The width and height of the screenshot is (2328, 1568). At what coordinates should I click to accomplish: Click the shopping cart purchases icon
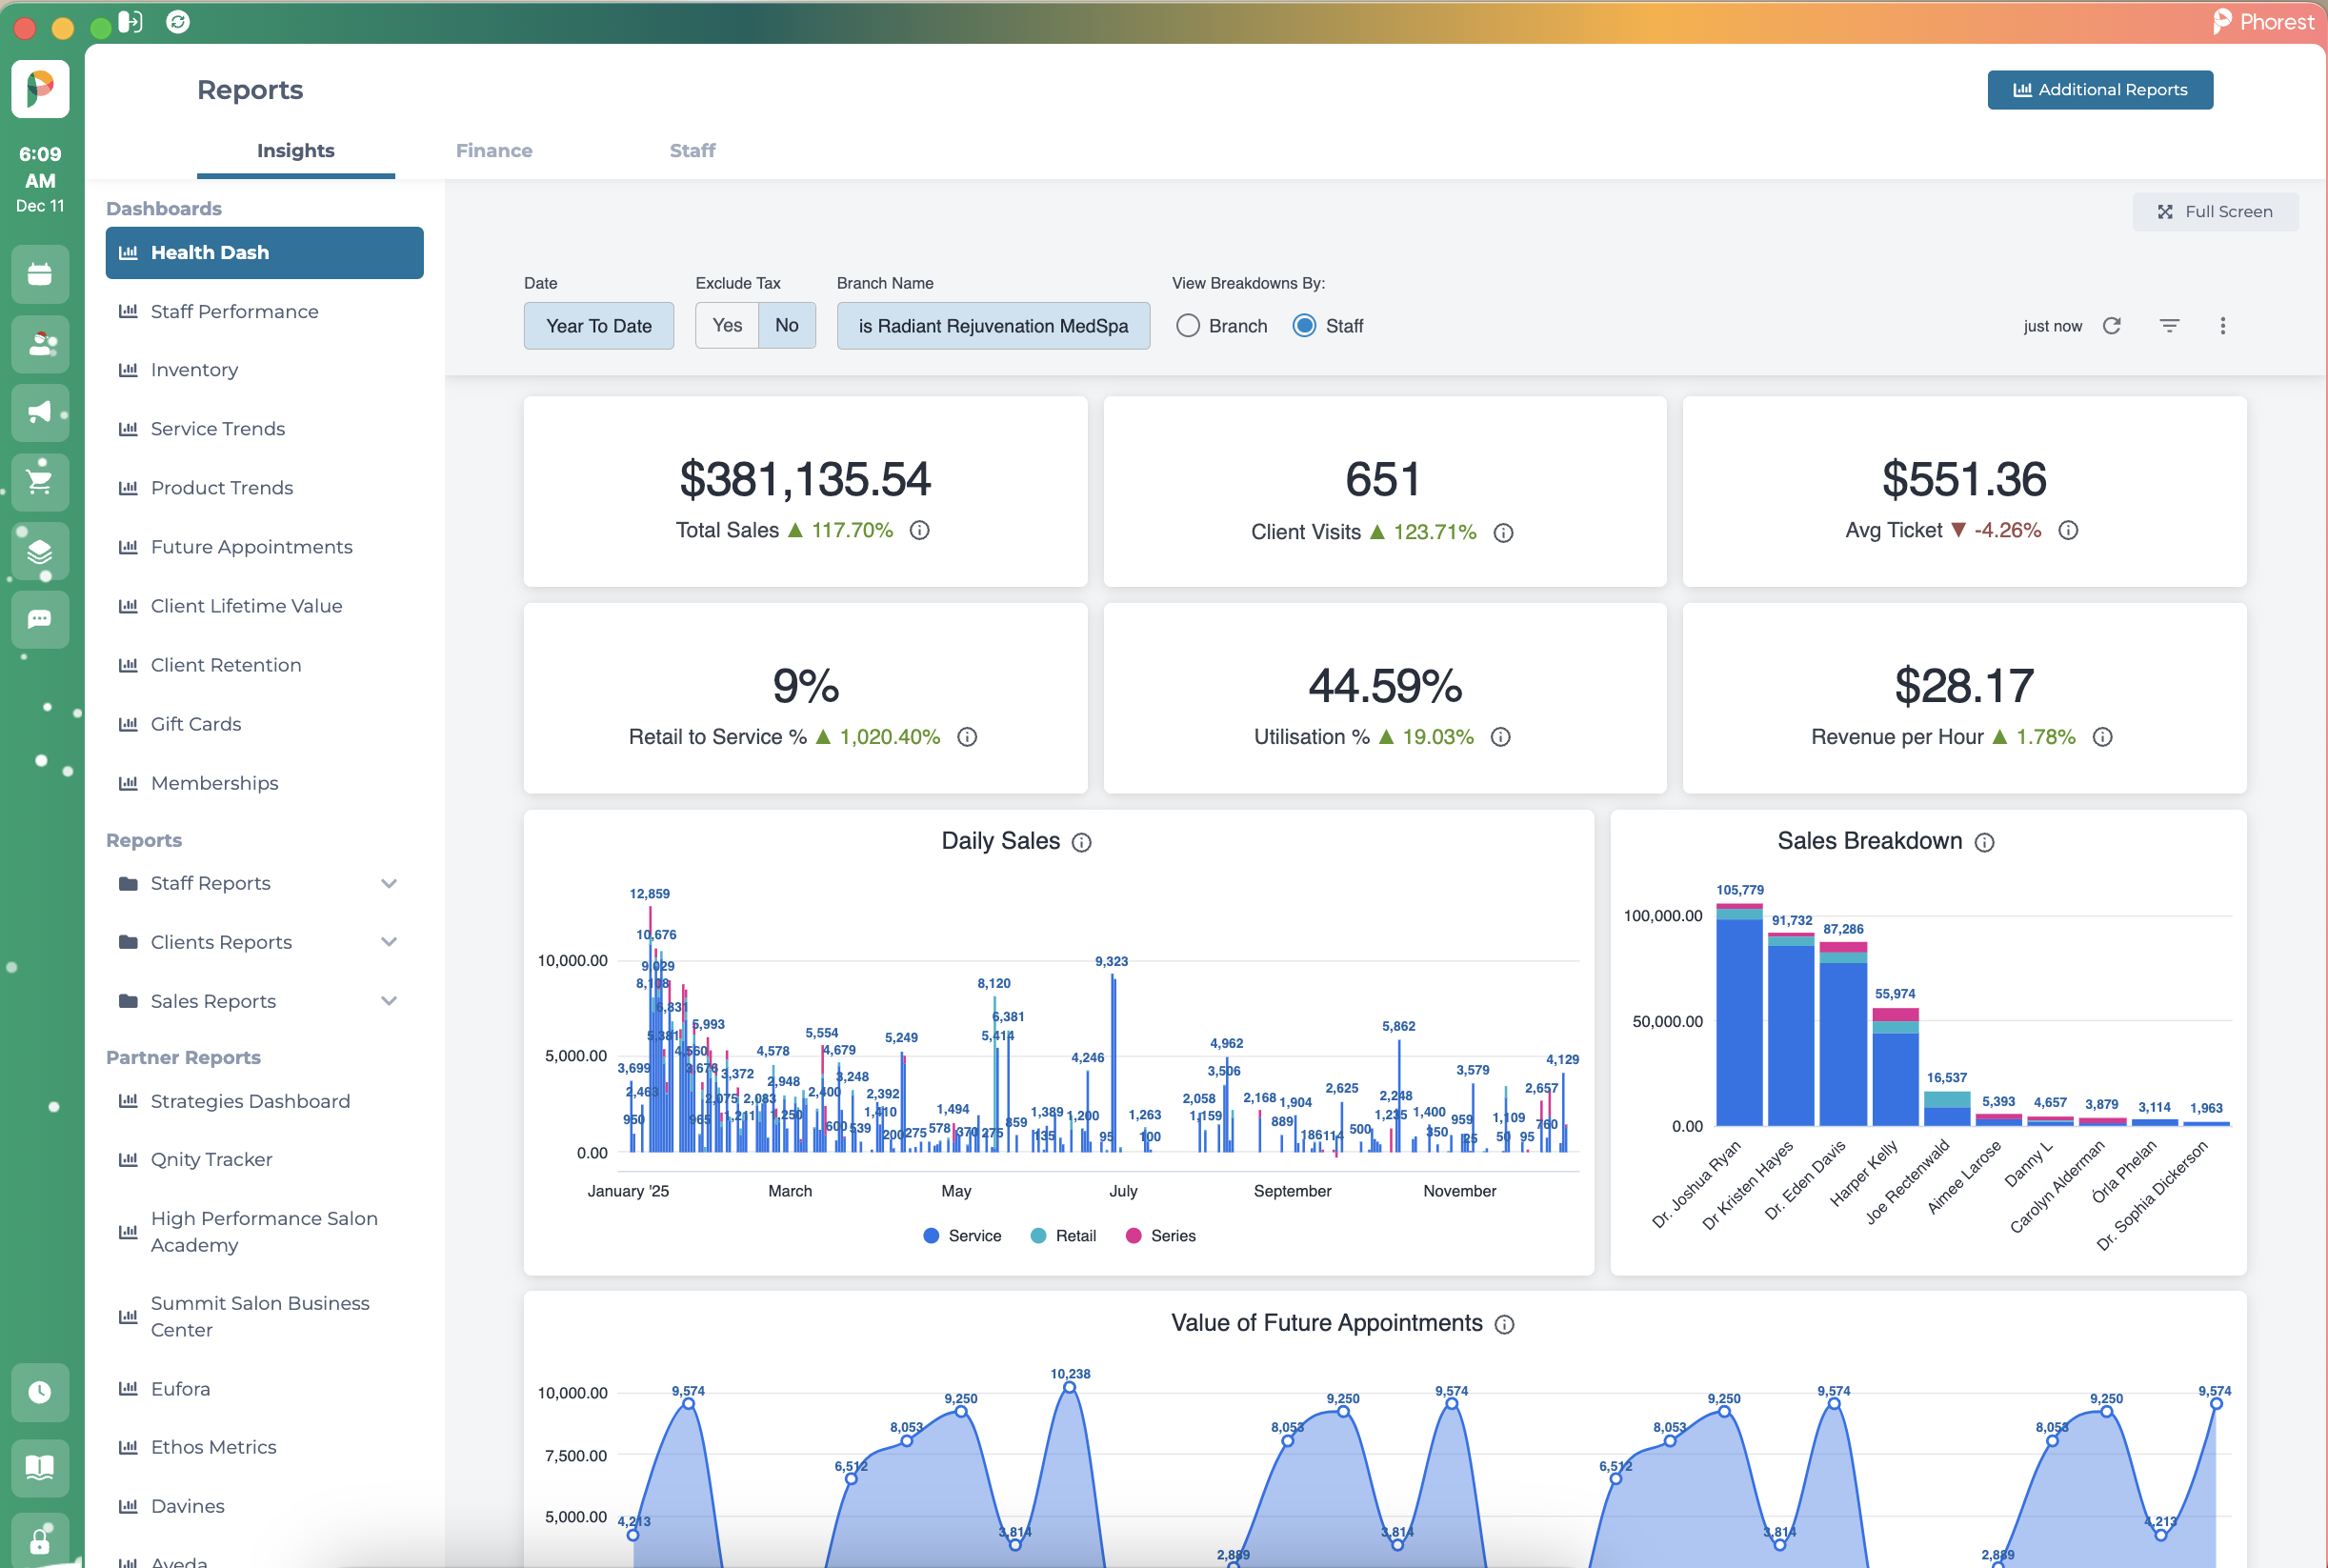(x=40, y=482)
